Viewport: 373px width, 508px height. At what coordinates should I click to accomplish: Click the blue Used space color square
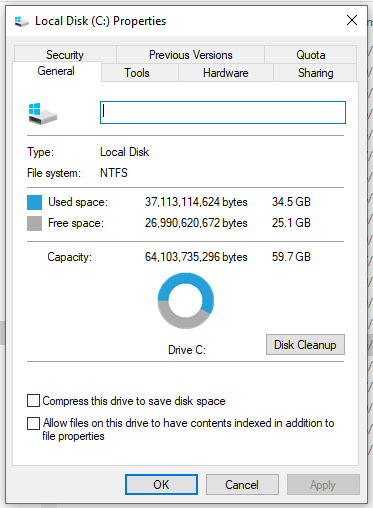[x=34, y=202]
